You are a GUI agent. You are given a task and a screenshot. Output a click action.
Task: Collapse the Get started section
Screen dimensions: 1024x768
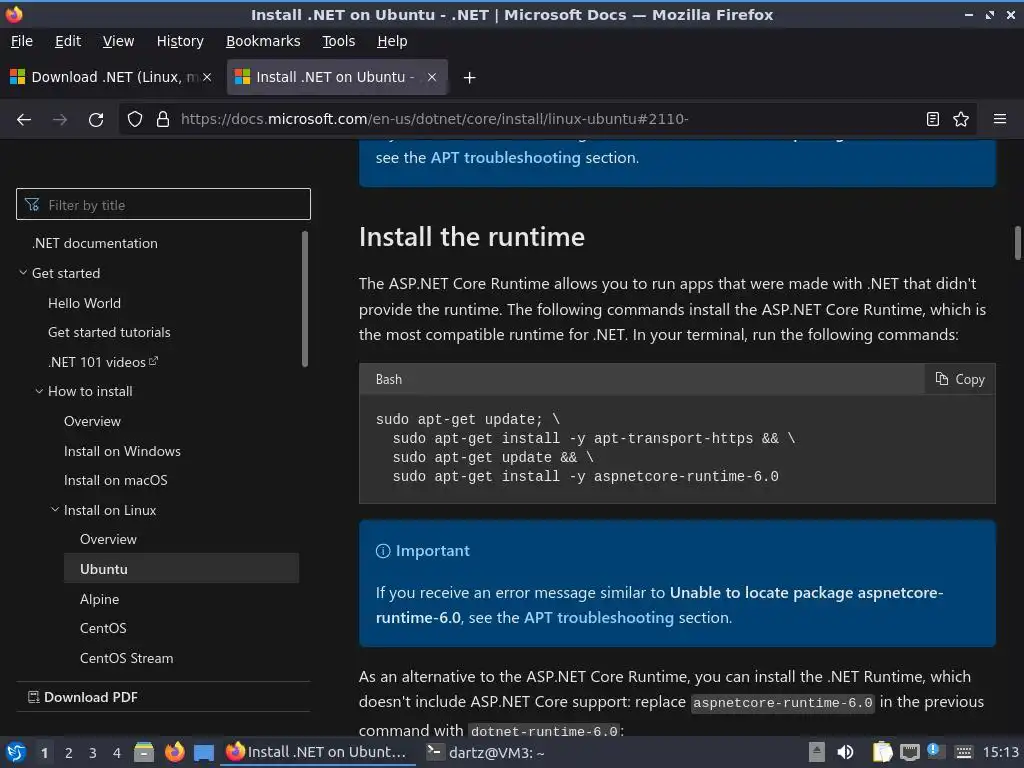(x=23, y=273)
